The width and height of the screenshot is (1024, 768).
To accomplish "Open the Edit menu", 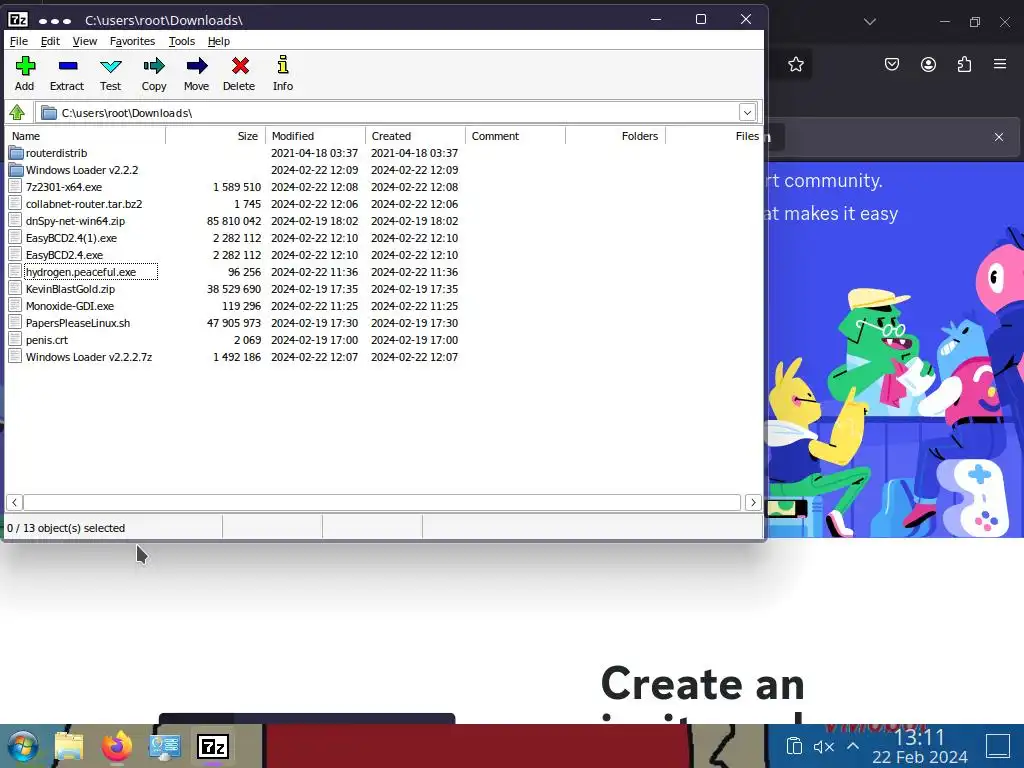I will tap(50, 41).
